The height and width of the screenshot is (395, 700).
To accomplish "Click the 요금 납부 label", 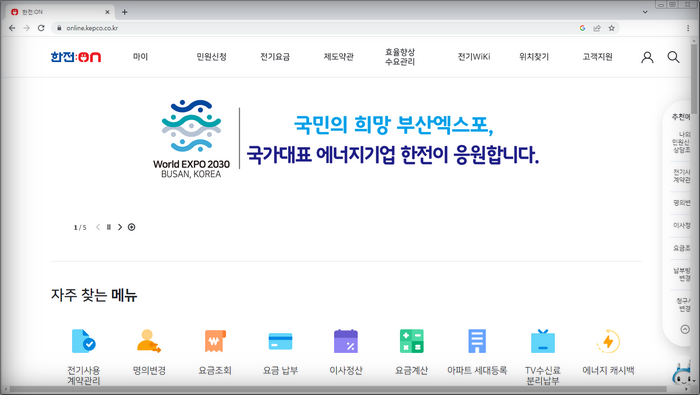I will (280, 370).
